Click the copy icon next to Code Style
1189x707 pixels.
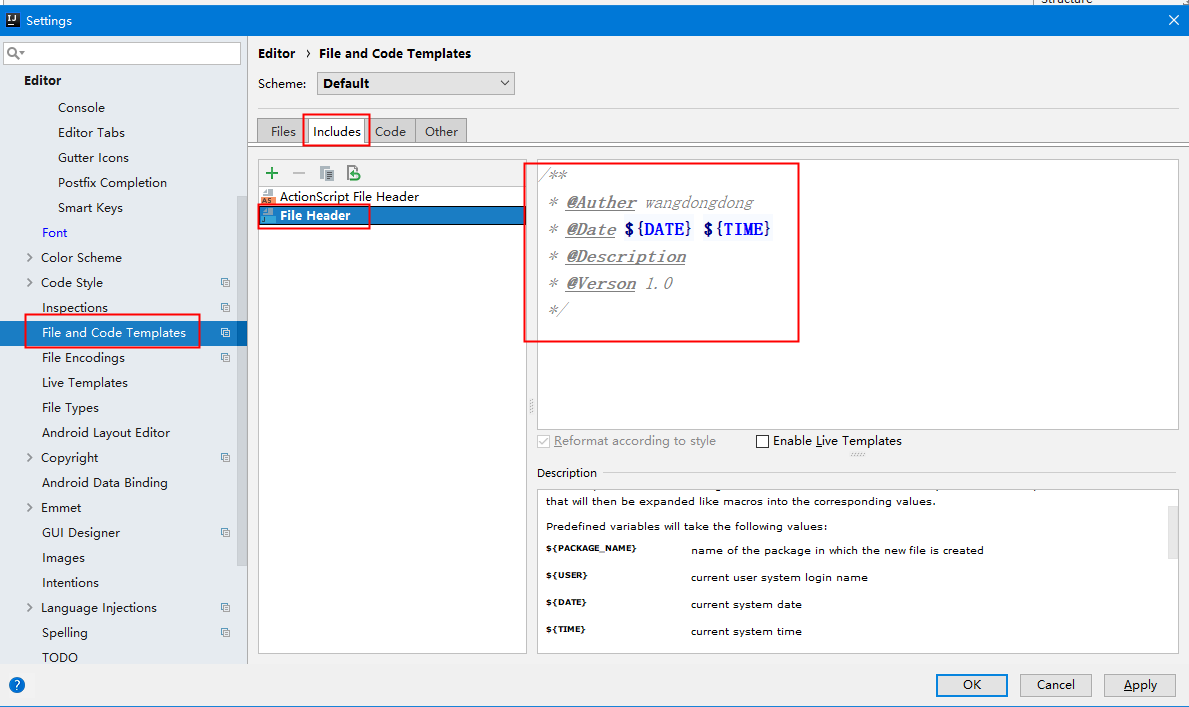(x=225, y=282)
